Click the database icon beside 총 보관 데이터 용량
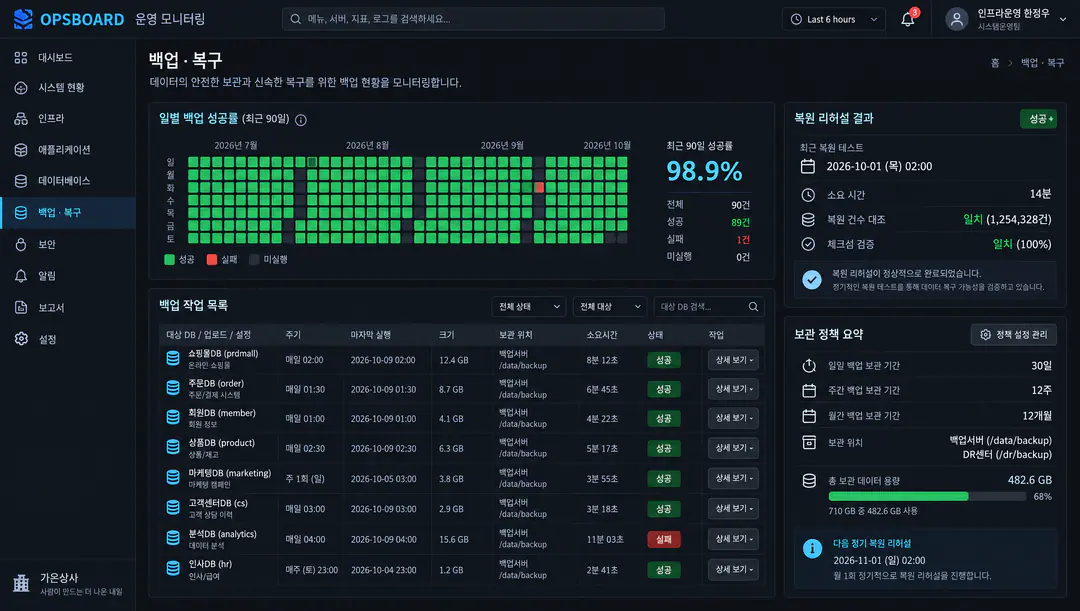The width and height of the screenshot is (1080, 611). coord(809,481)
